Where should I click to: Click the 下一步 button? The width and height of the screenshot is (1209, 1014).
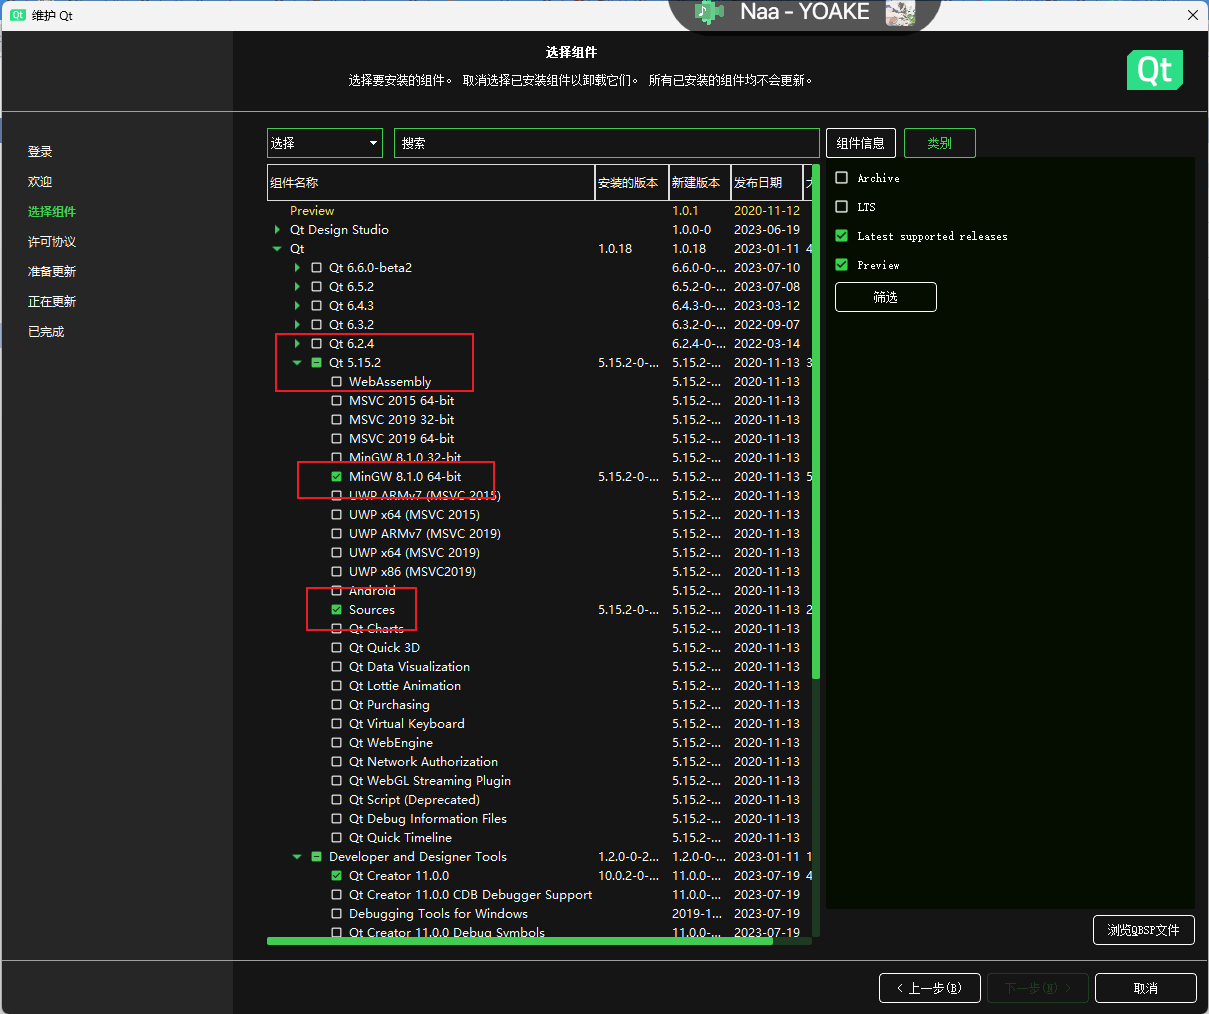(x=1037, y=988)
